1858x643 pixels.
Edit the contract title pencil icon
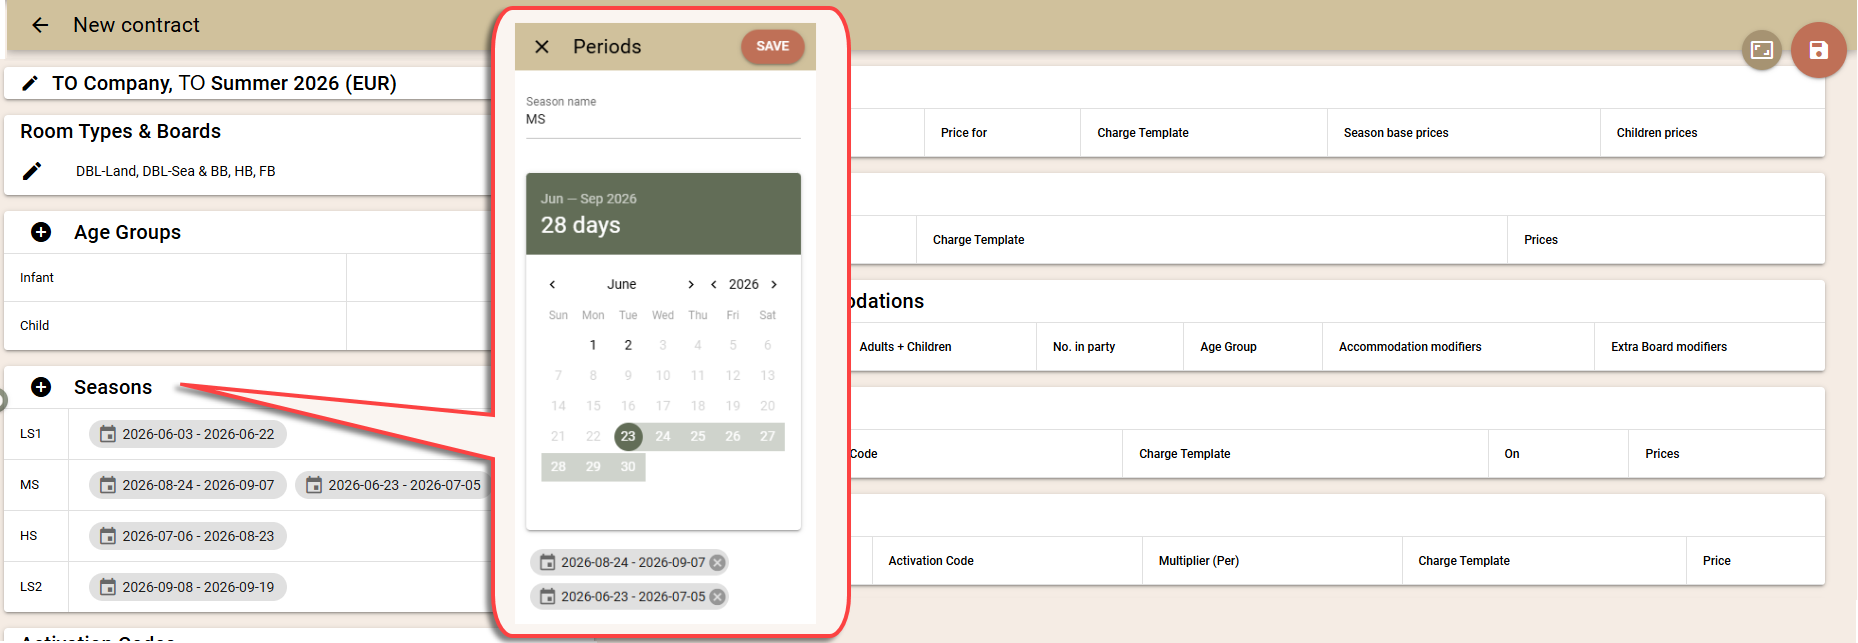click(30, 83)
